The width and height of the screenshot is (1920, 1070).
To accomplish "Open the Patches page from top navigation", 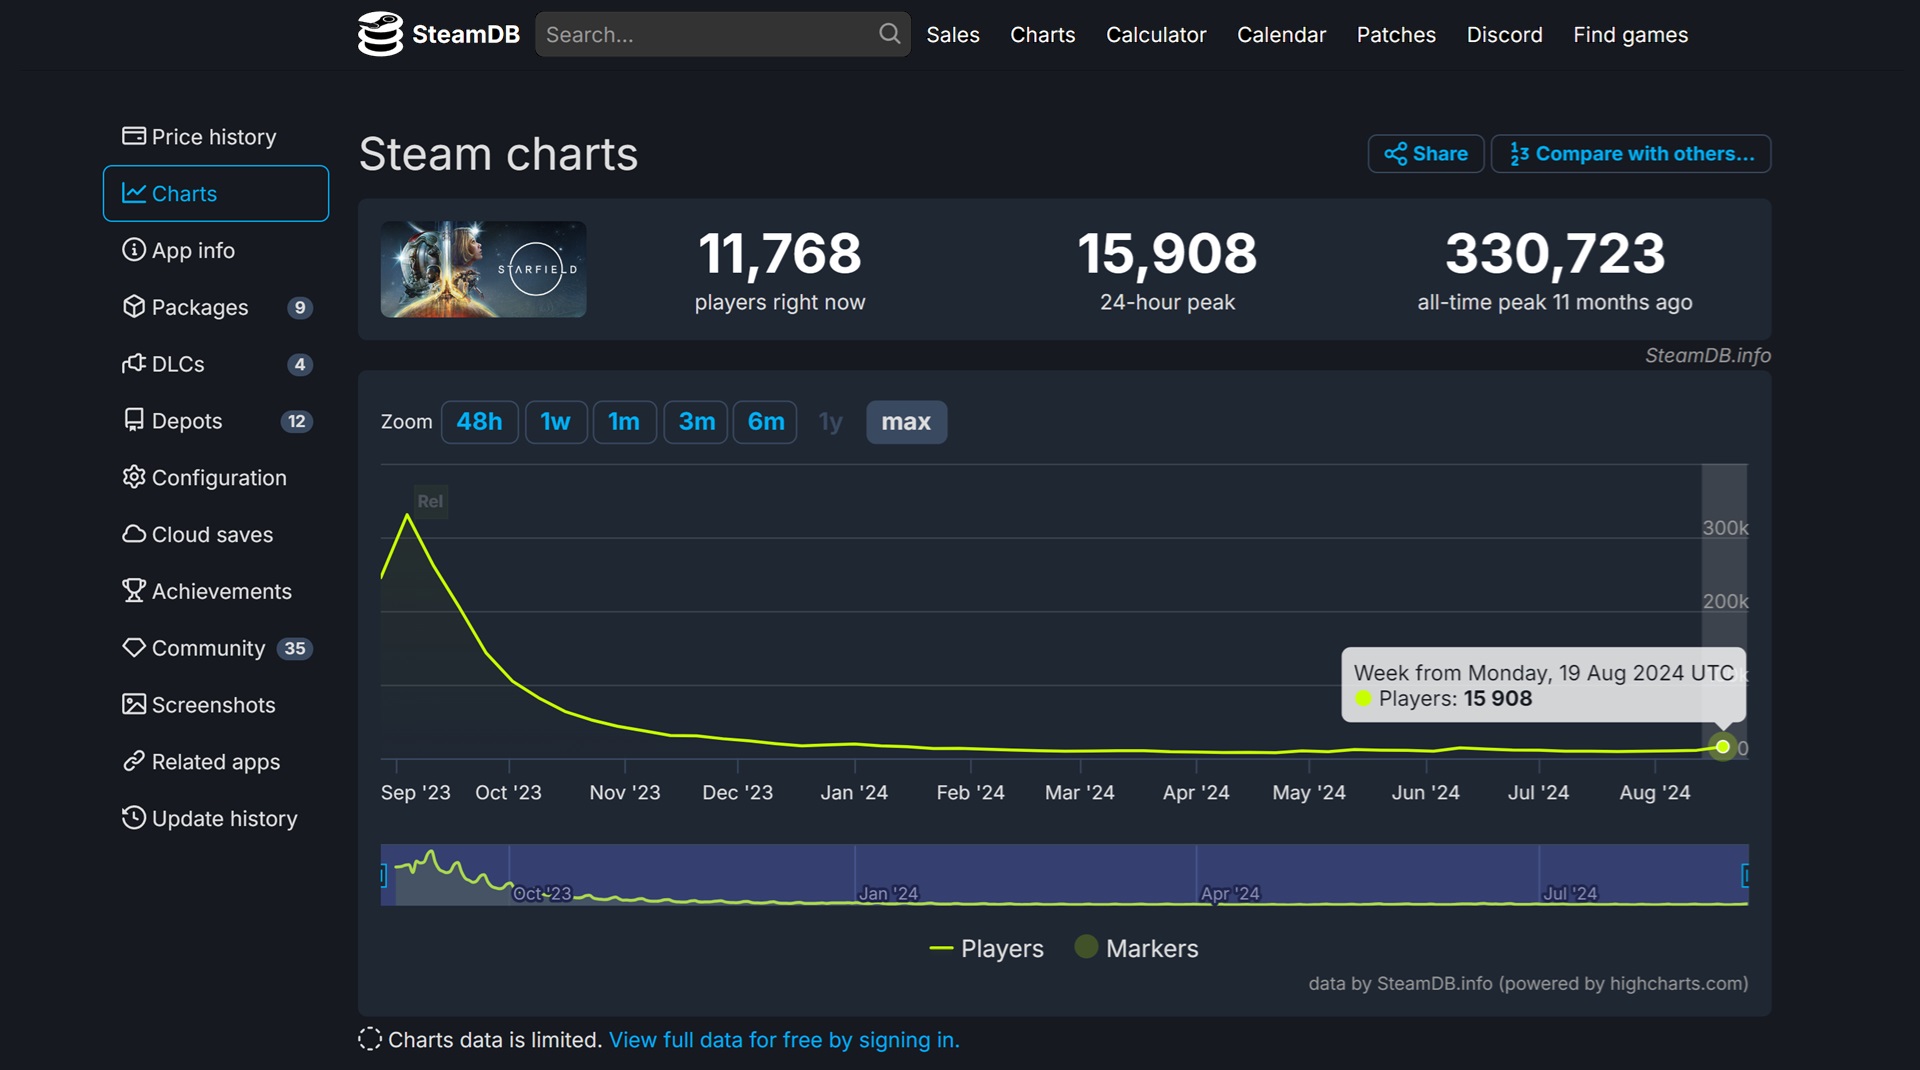I will pyautogui.click(x=1396, y=34).
